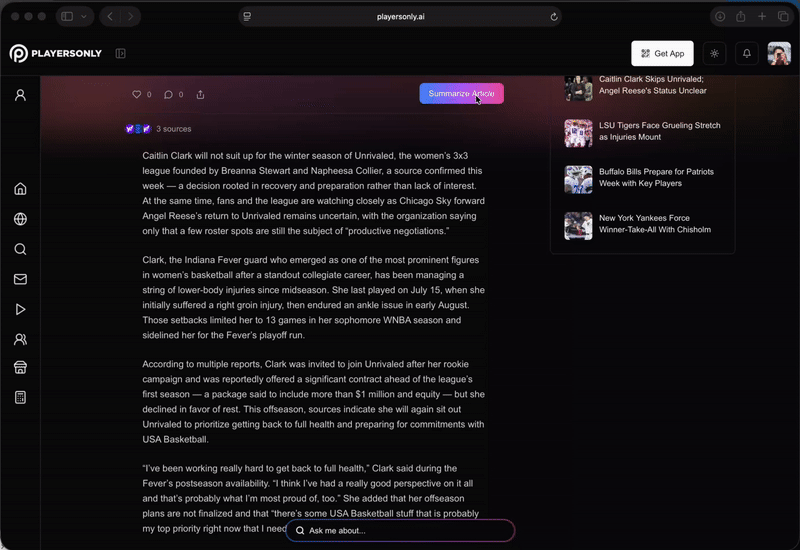800x550 pixels.
Task: Expand the Safari sidebar dropdown chevron
Action: 83,16
